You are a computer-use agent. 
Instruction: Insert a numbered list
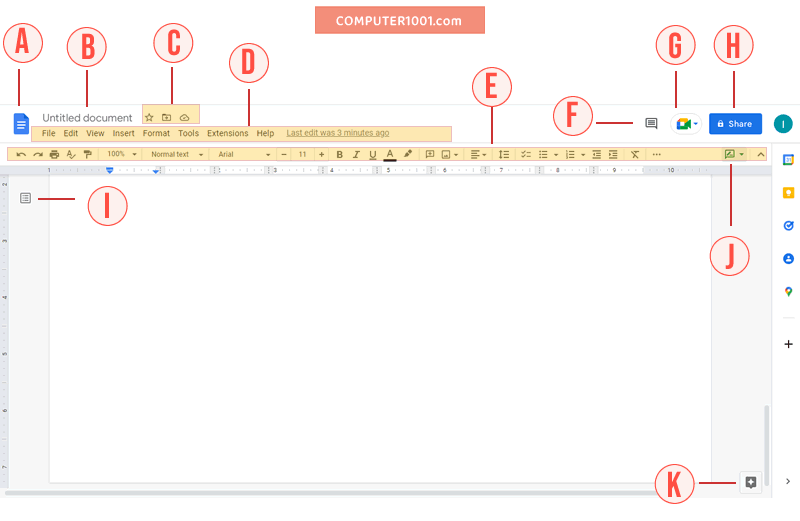pos(570,154)
